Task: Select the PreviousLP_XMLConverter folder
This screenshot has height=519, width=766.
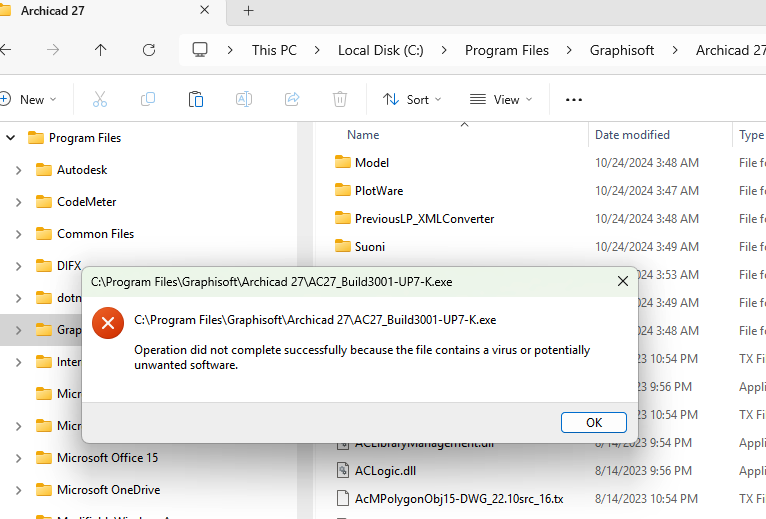Action: 424,219
